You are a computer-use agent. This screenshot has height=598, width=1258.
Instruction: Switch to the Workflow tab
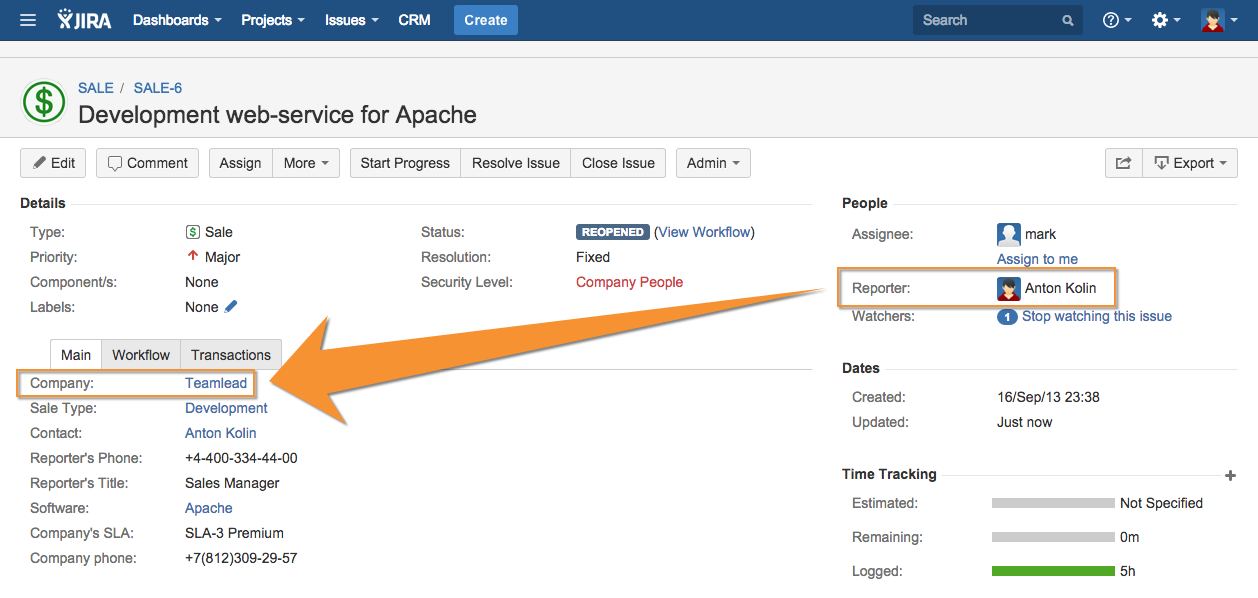(141, 355)
